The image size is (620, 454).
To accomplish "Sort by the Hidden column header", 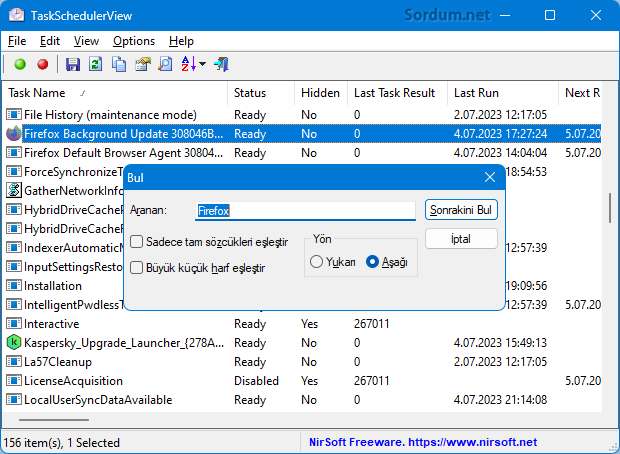I will click(x=321, y=93).
